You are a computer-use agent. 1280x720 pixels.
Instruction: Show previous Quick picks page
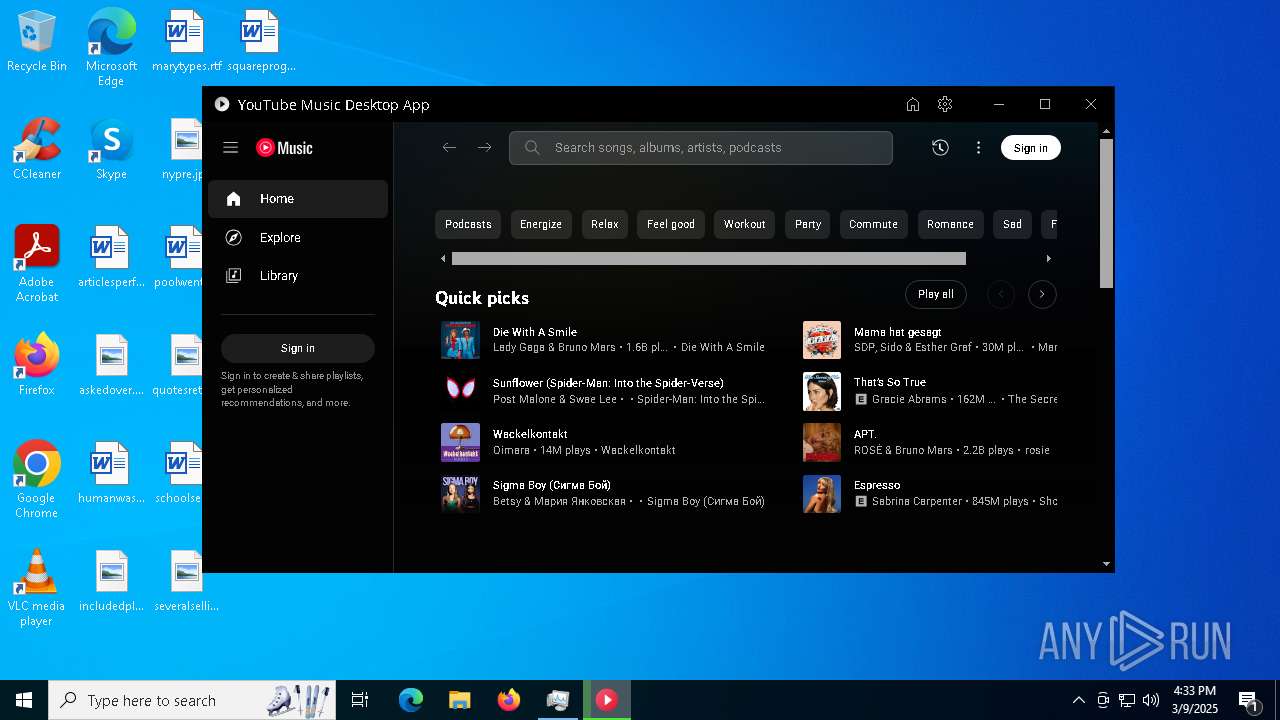pos(1000,294)
